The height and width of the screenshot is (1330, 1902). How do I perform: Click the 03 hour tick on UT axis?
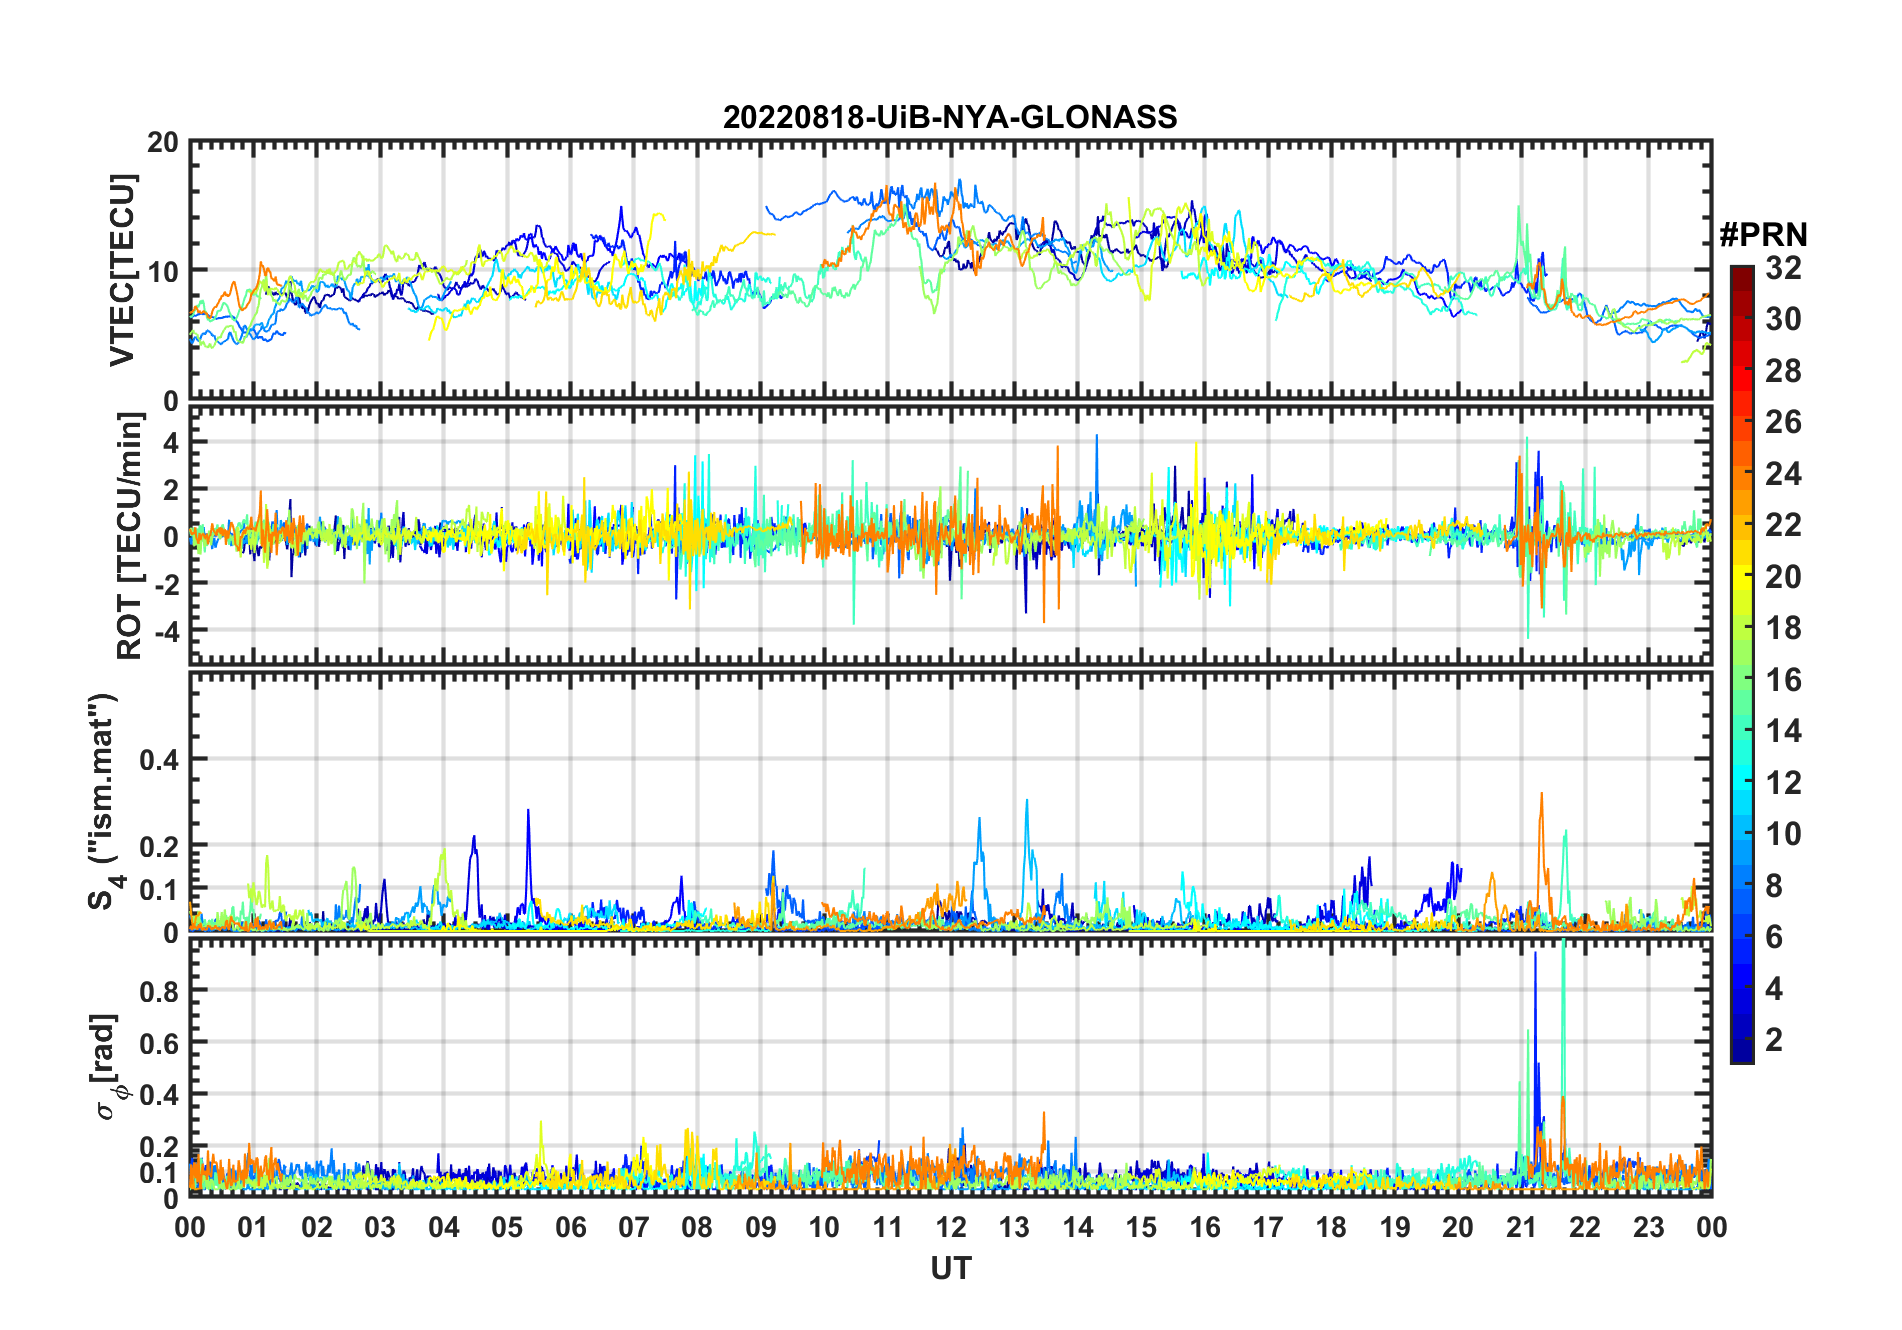[380, 1227]
